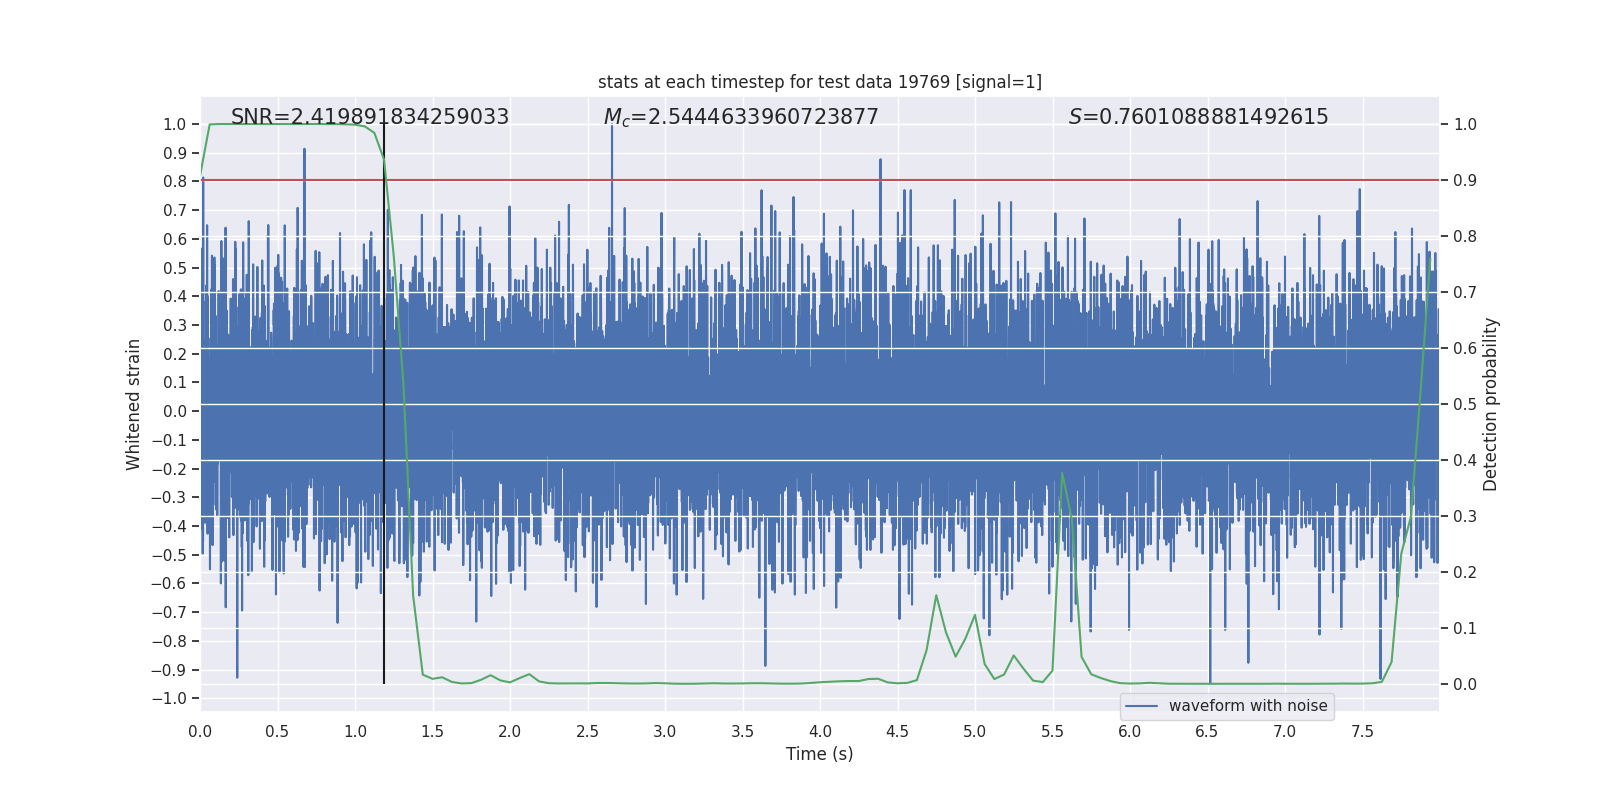Image resolution: width=1600 pixels, height=800 pixels.
Task: Click the 4.0 tick label on time axis
Action: [820, 732]
